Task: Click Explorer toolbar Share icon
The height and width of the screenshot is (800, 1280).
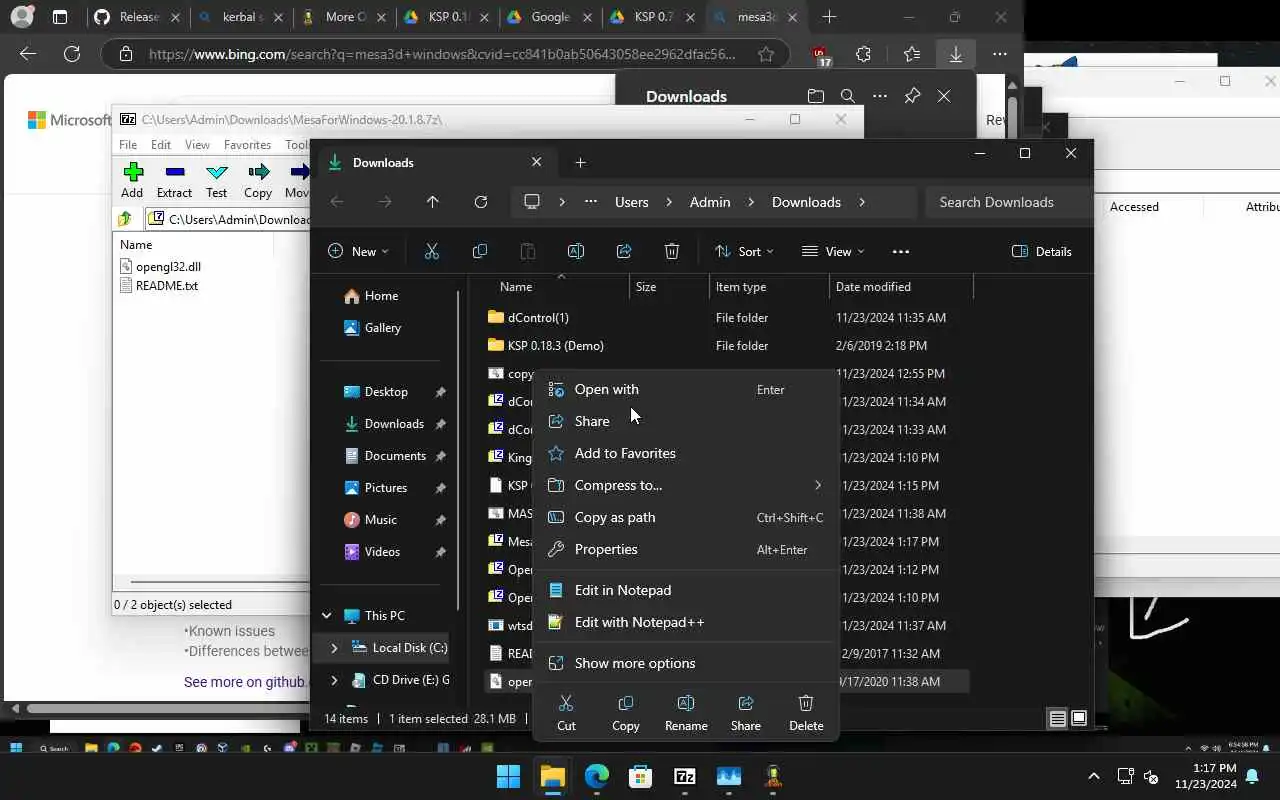Action: pos(624,251)
